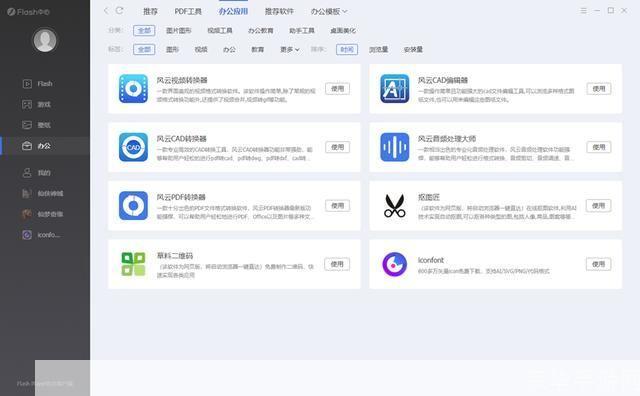Open the 游戏 section in the sidebar
Viewport: 640px width, 396px height.
pyautogui.click(x=36, y=105)
